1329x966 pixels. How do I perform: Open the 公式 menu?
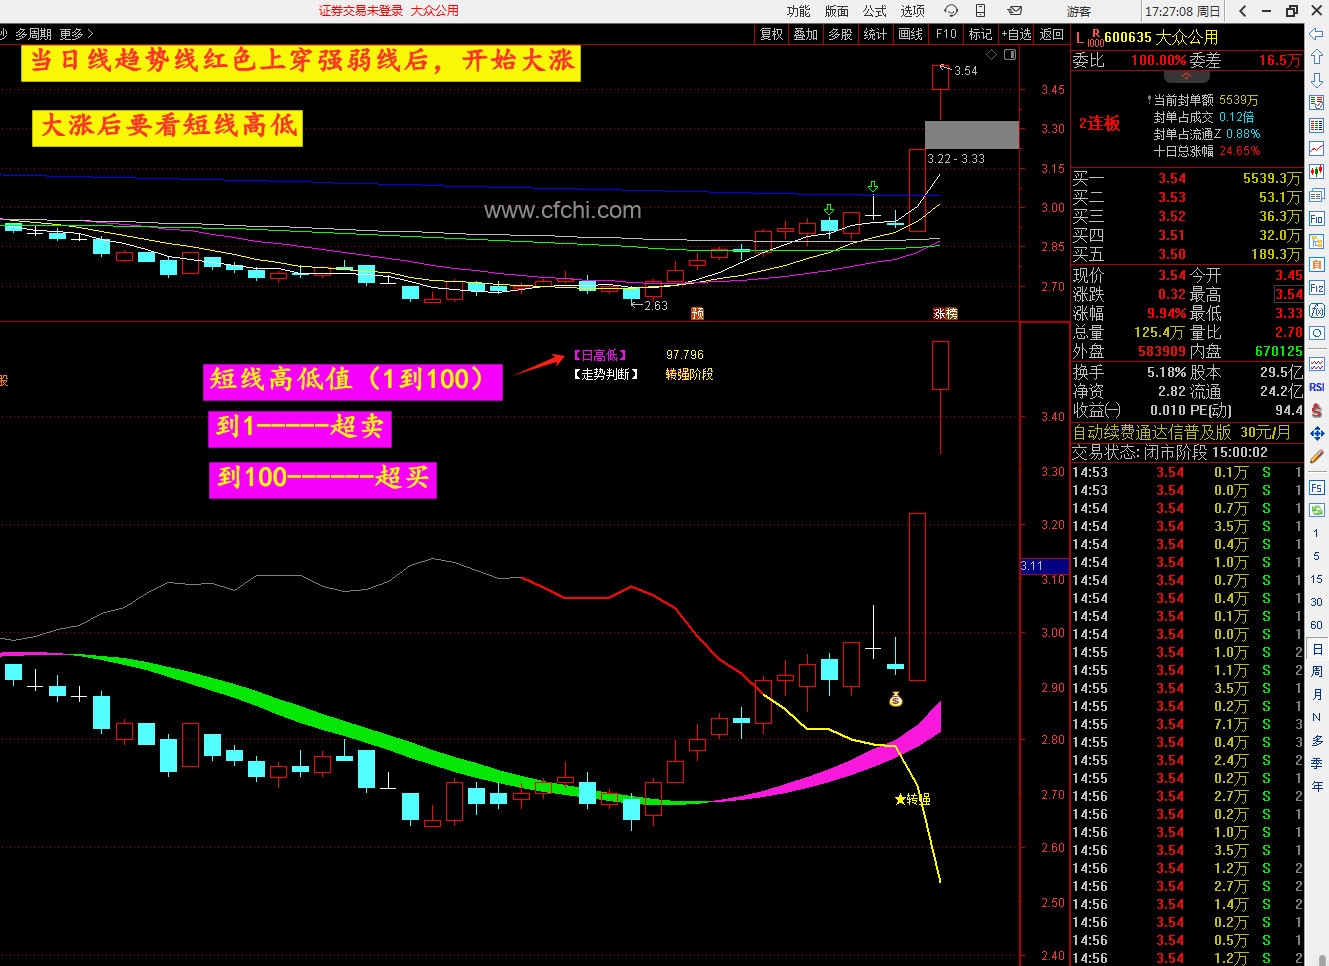click(874, 11)
